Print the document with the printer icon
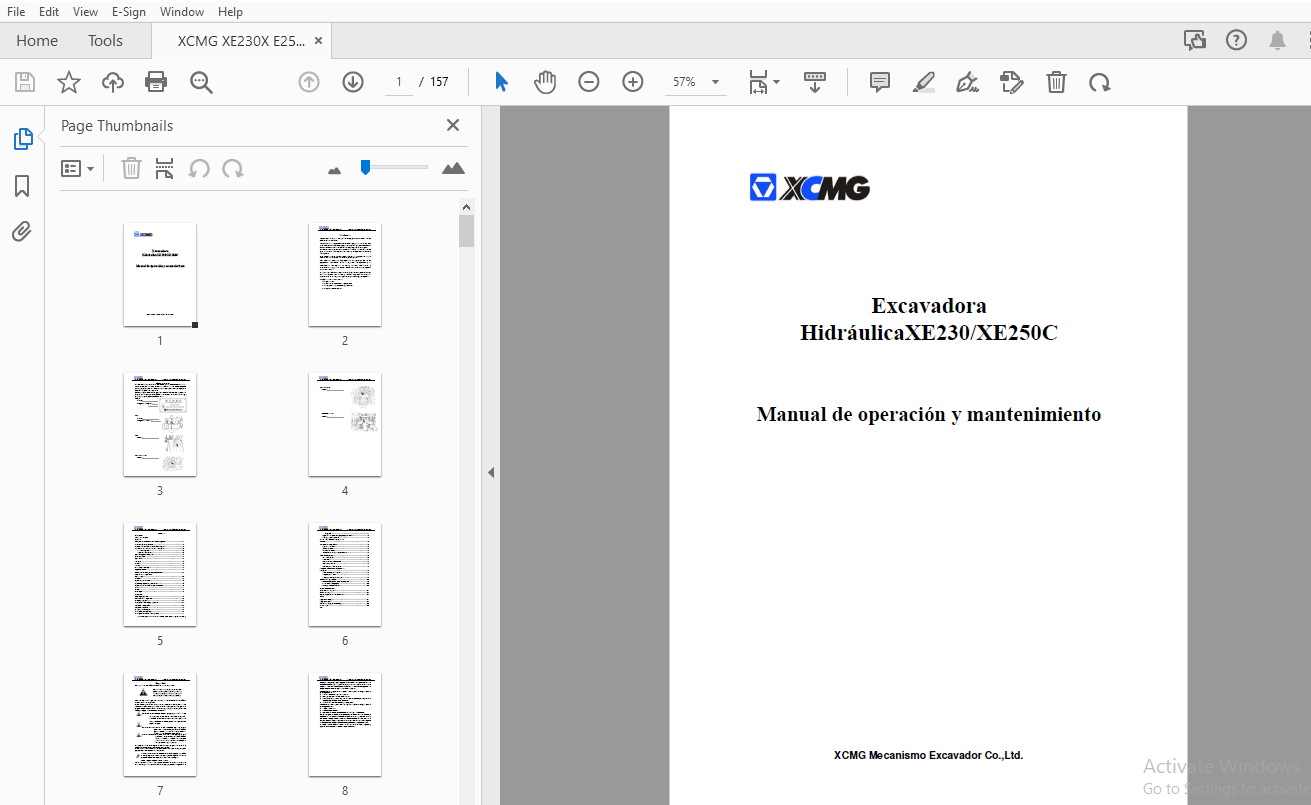1311x805 pixels. [156, 82]
